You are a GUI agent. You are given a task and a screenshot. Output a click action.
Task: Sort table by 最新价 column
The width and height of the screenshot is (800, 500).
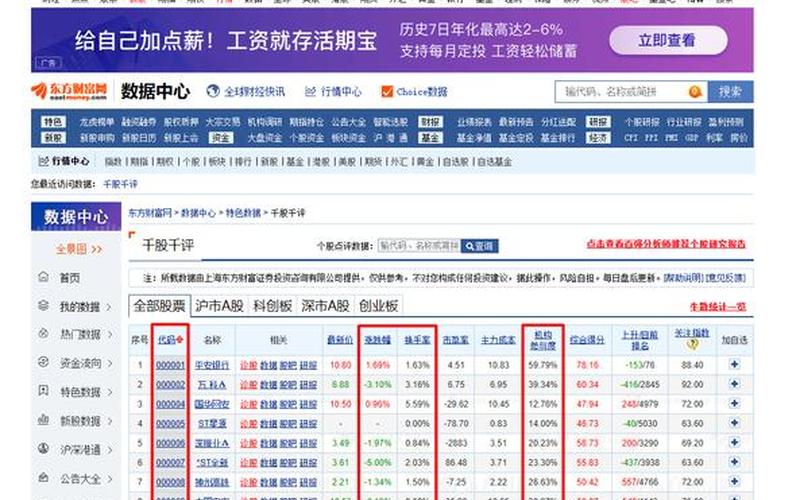point(340,340)
